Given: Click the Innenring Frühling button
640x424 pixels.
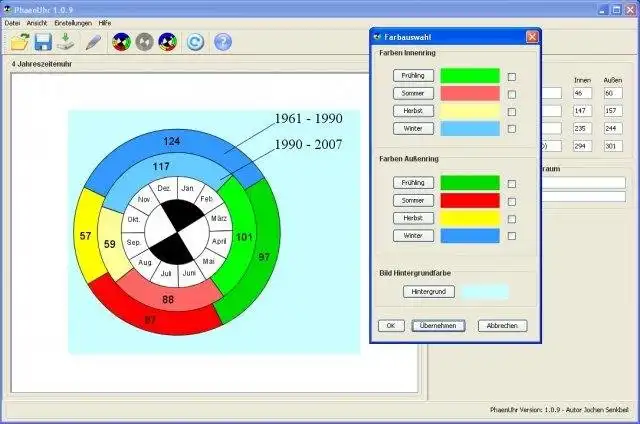Looking at the screenshot, I should click(x=413, y=76).
